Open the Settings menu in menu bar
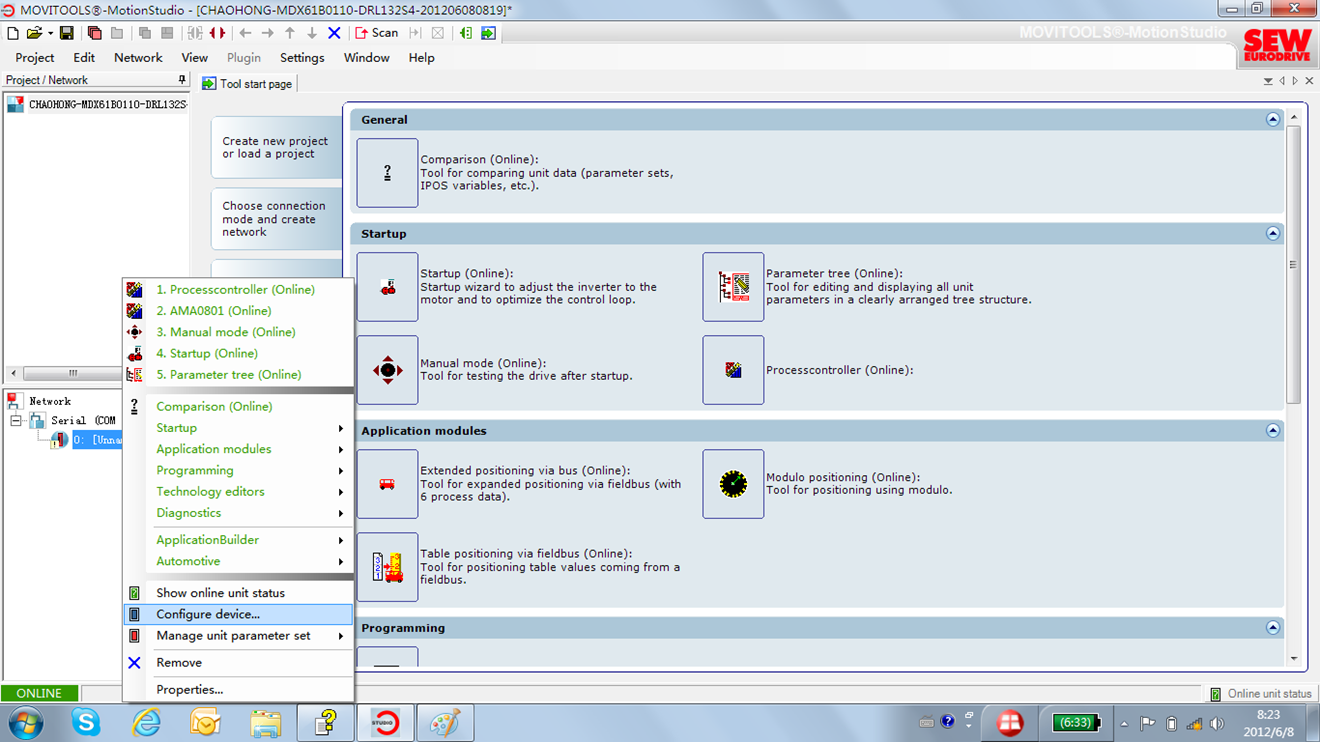1320x742 pixels. point(302,58)
